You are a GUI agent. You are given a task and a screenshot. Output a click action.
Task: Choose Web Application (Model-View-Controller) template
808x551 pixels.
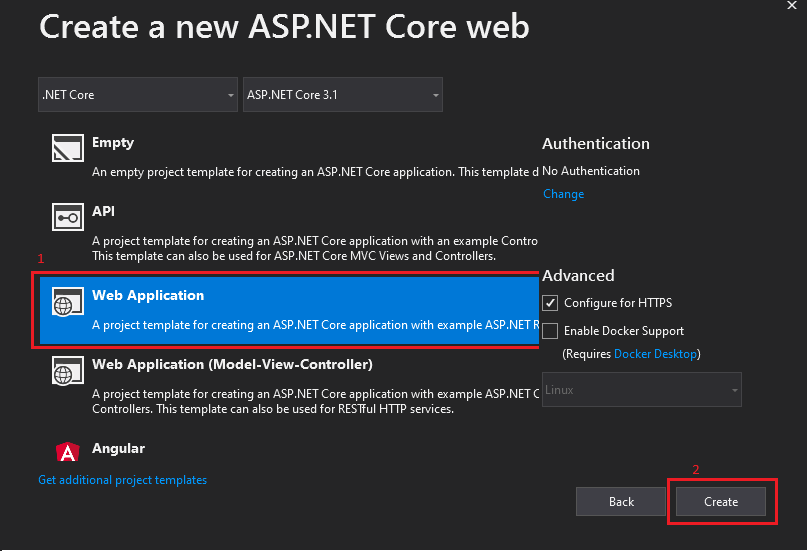[x=232, y=364]
